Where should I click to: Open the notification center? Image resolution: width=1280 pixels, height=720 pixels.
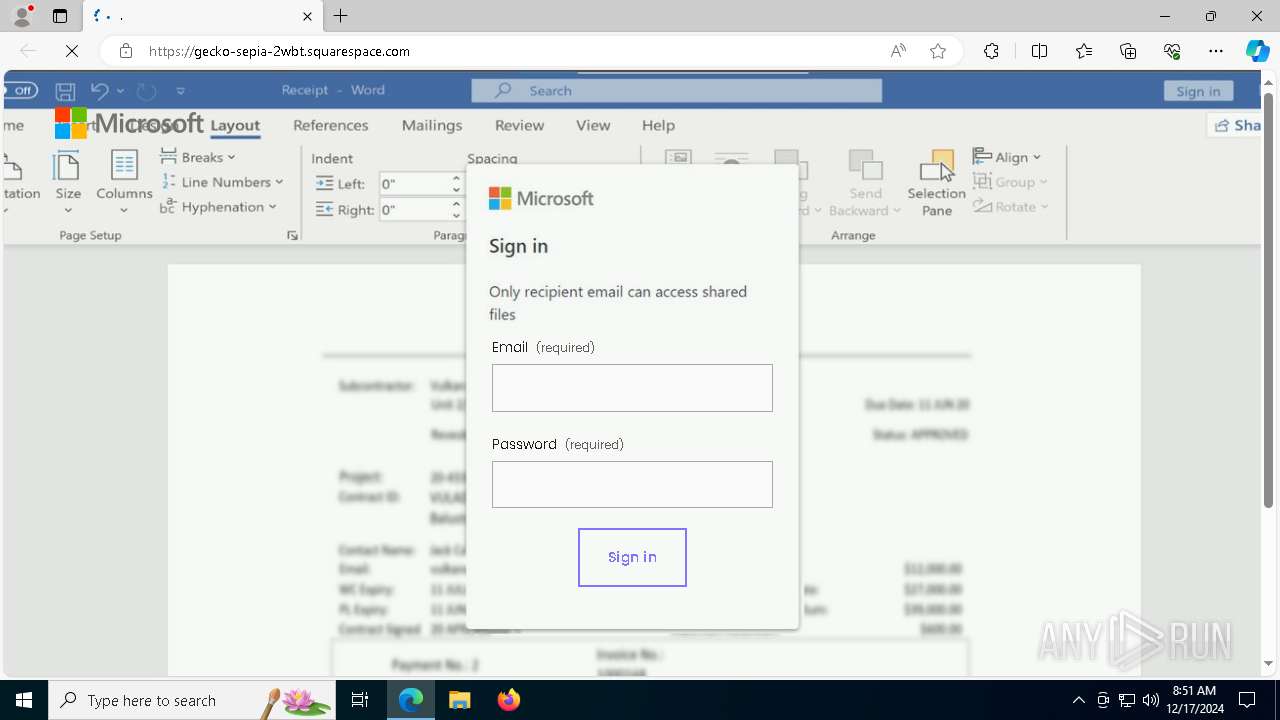(1247, 700)
